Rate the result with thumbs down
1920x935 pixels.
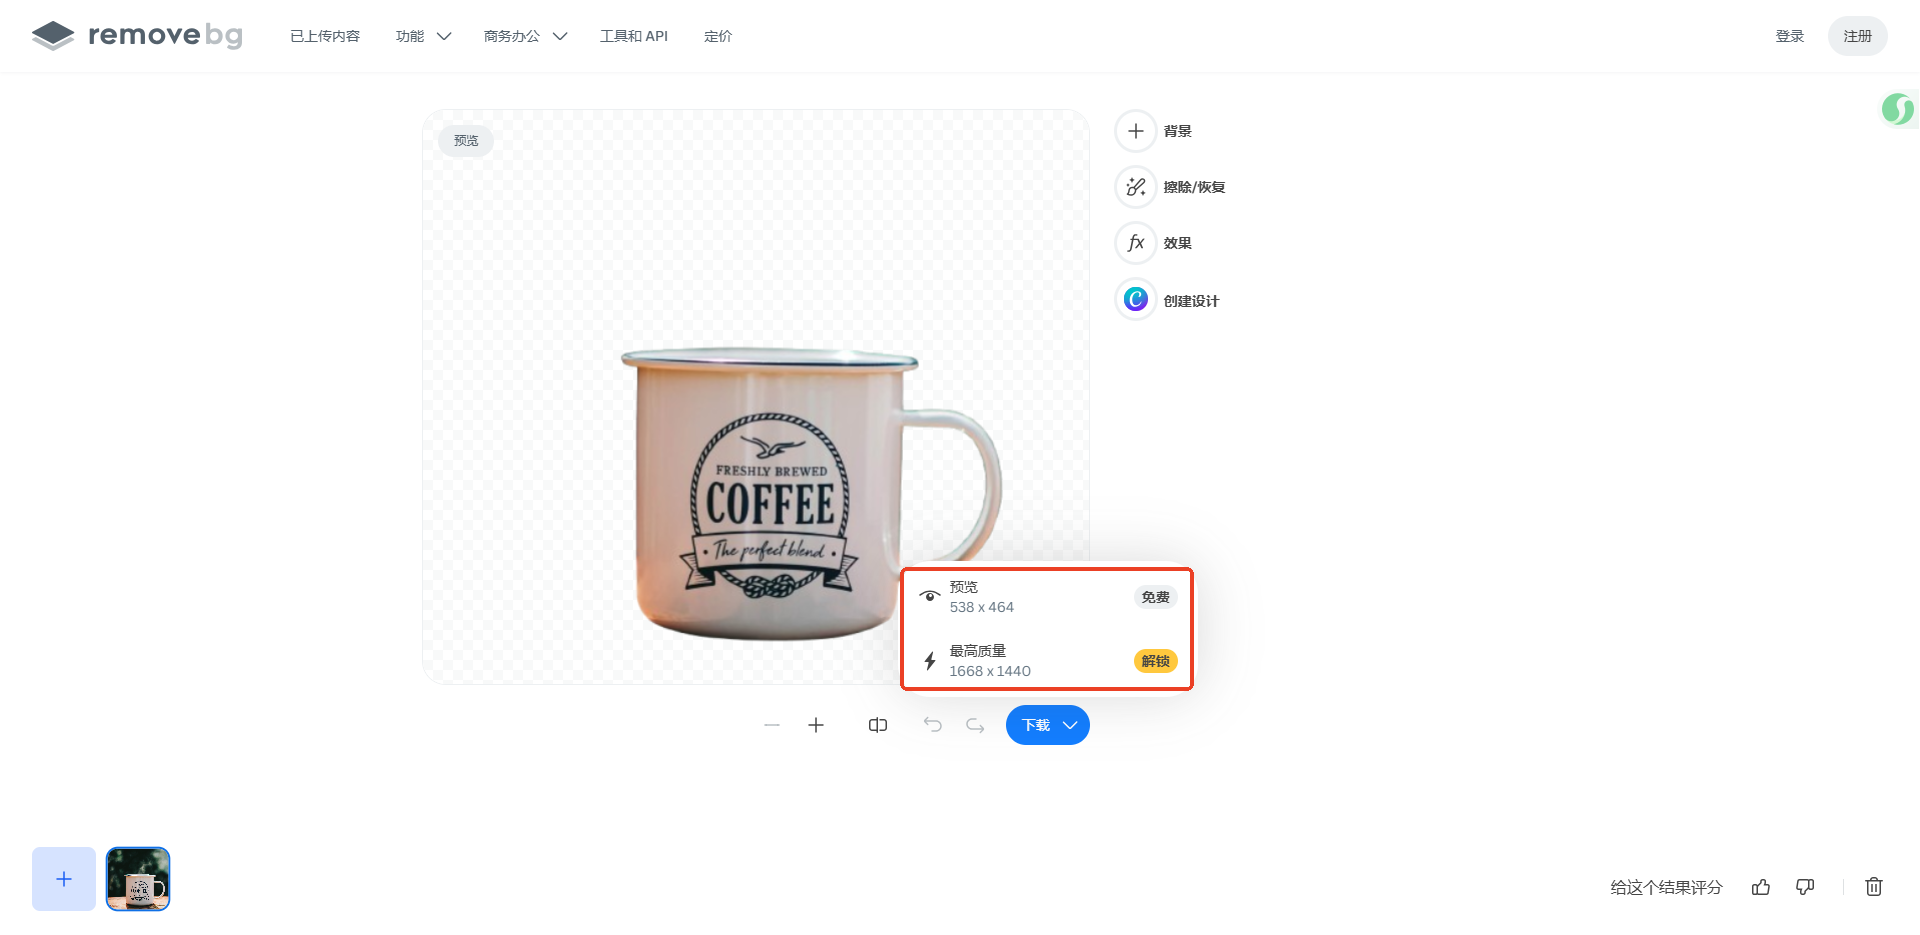(1805, 887)
